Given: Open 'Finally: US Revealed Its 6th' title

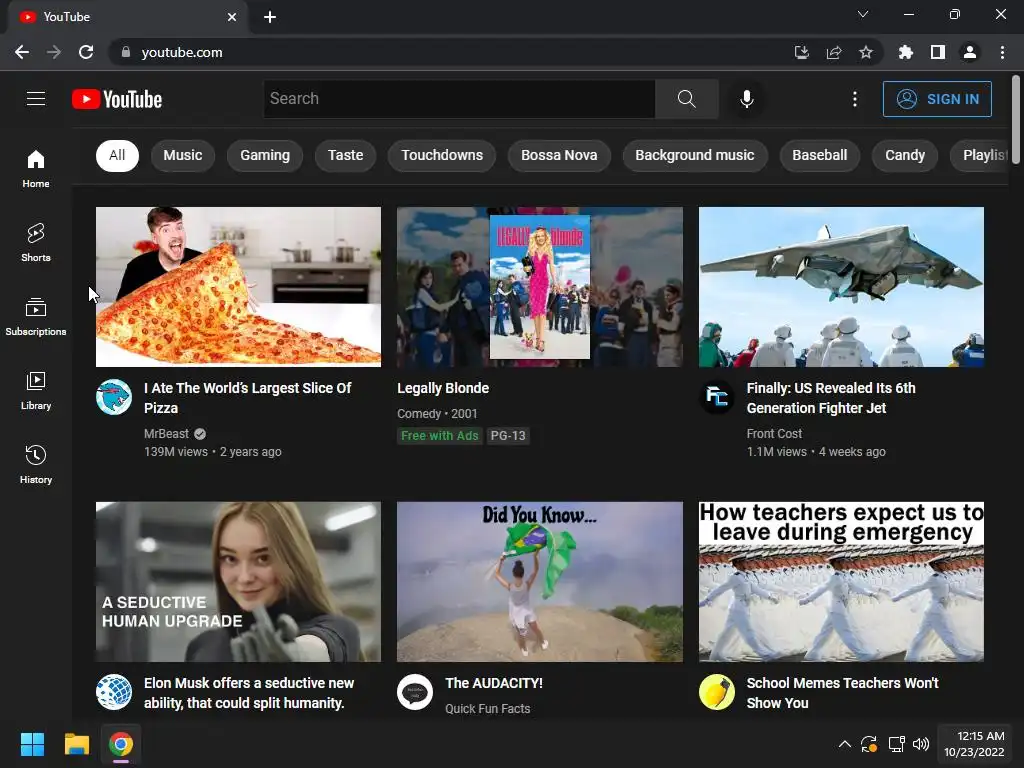Looking at the screenshot, I should tap(831, 398).
